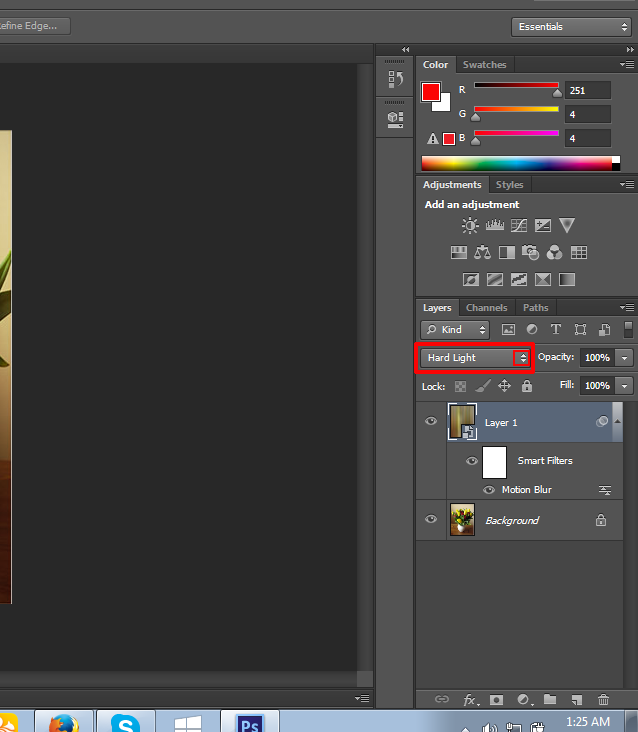Add a Posterize adjustment

[x=495, y=280]
